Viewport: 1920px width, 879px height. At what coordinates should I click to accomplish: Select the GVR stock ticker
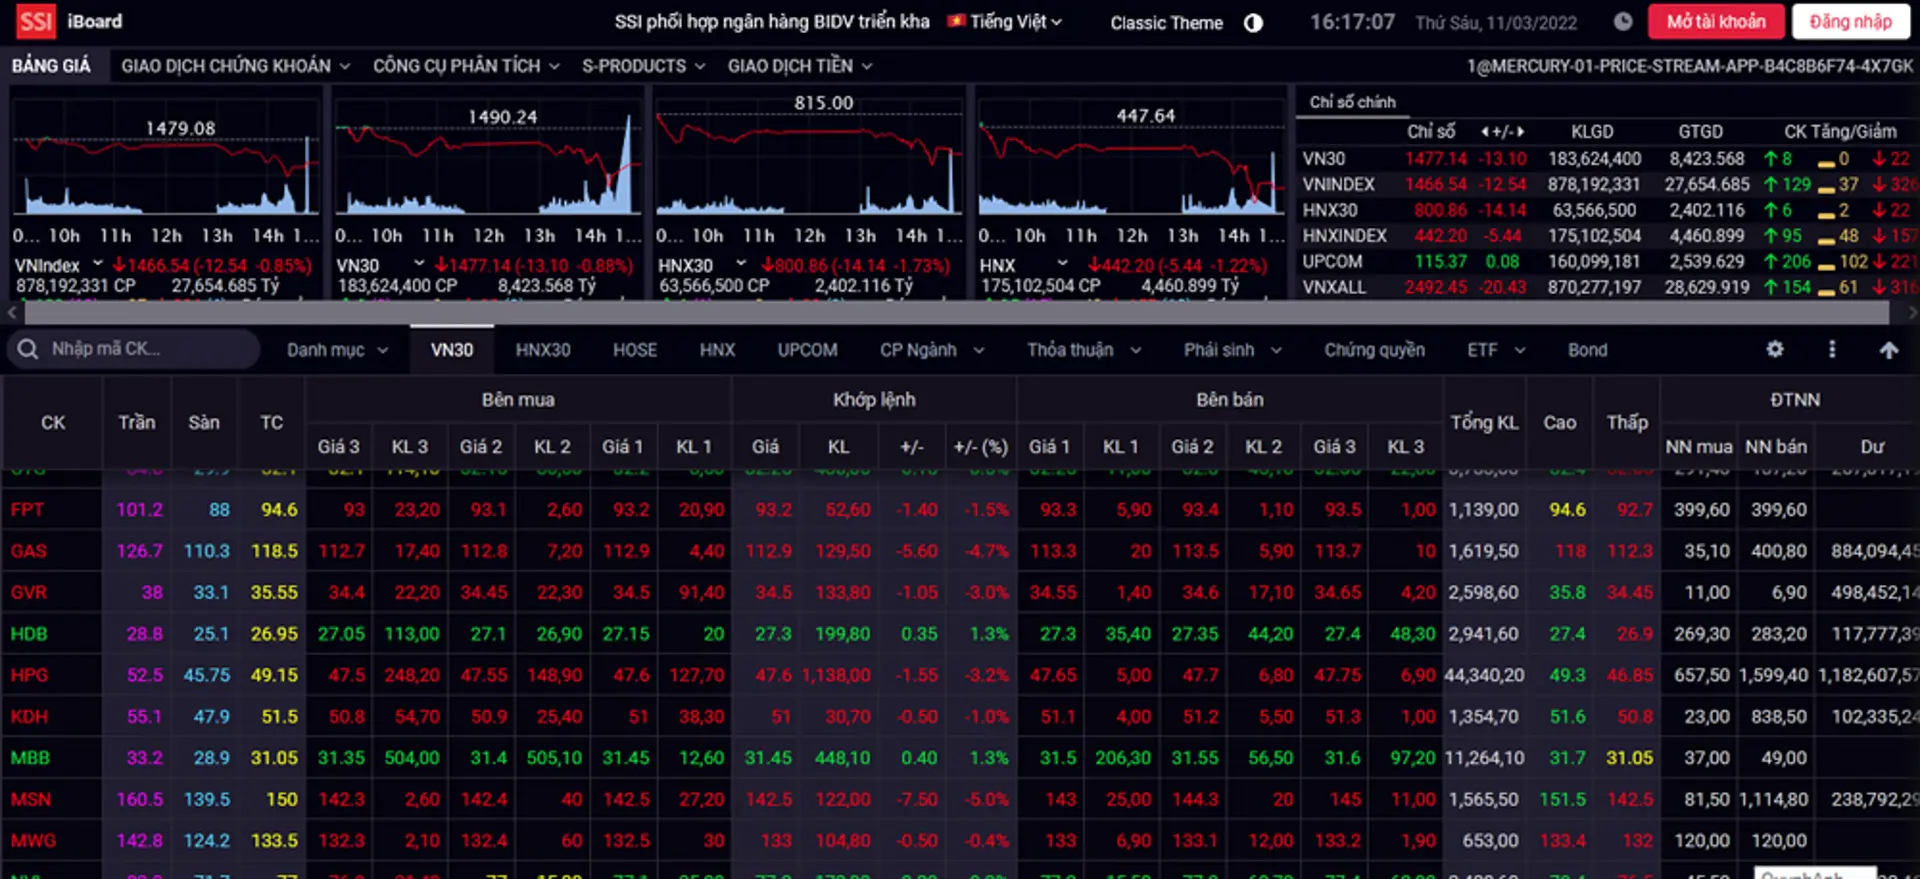pyautogui.click(x=29, y=592)
